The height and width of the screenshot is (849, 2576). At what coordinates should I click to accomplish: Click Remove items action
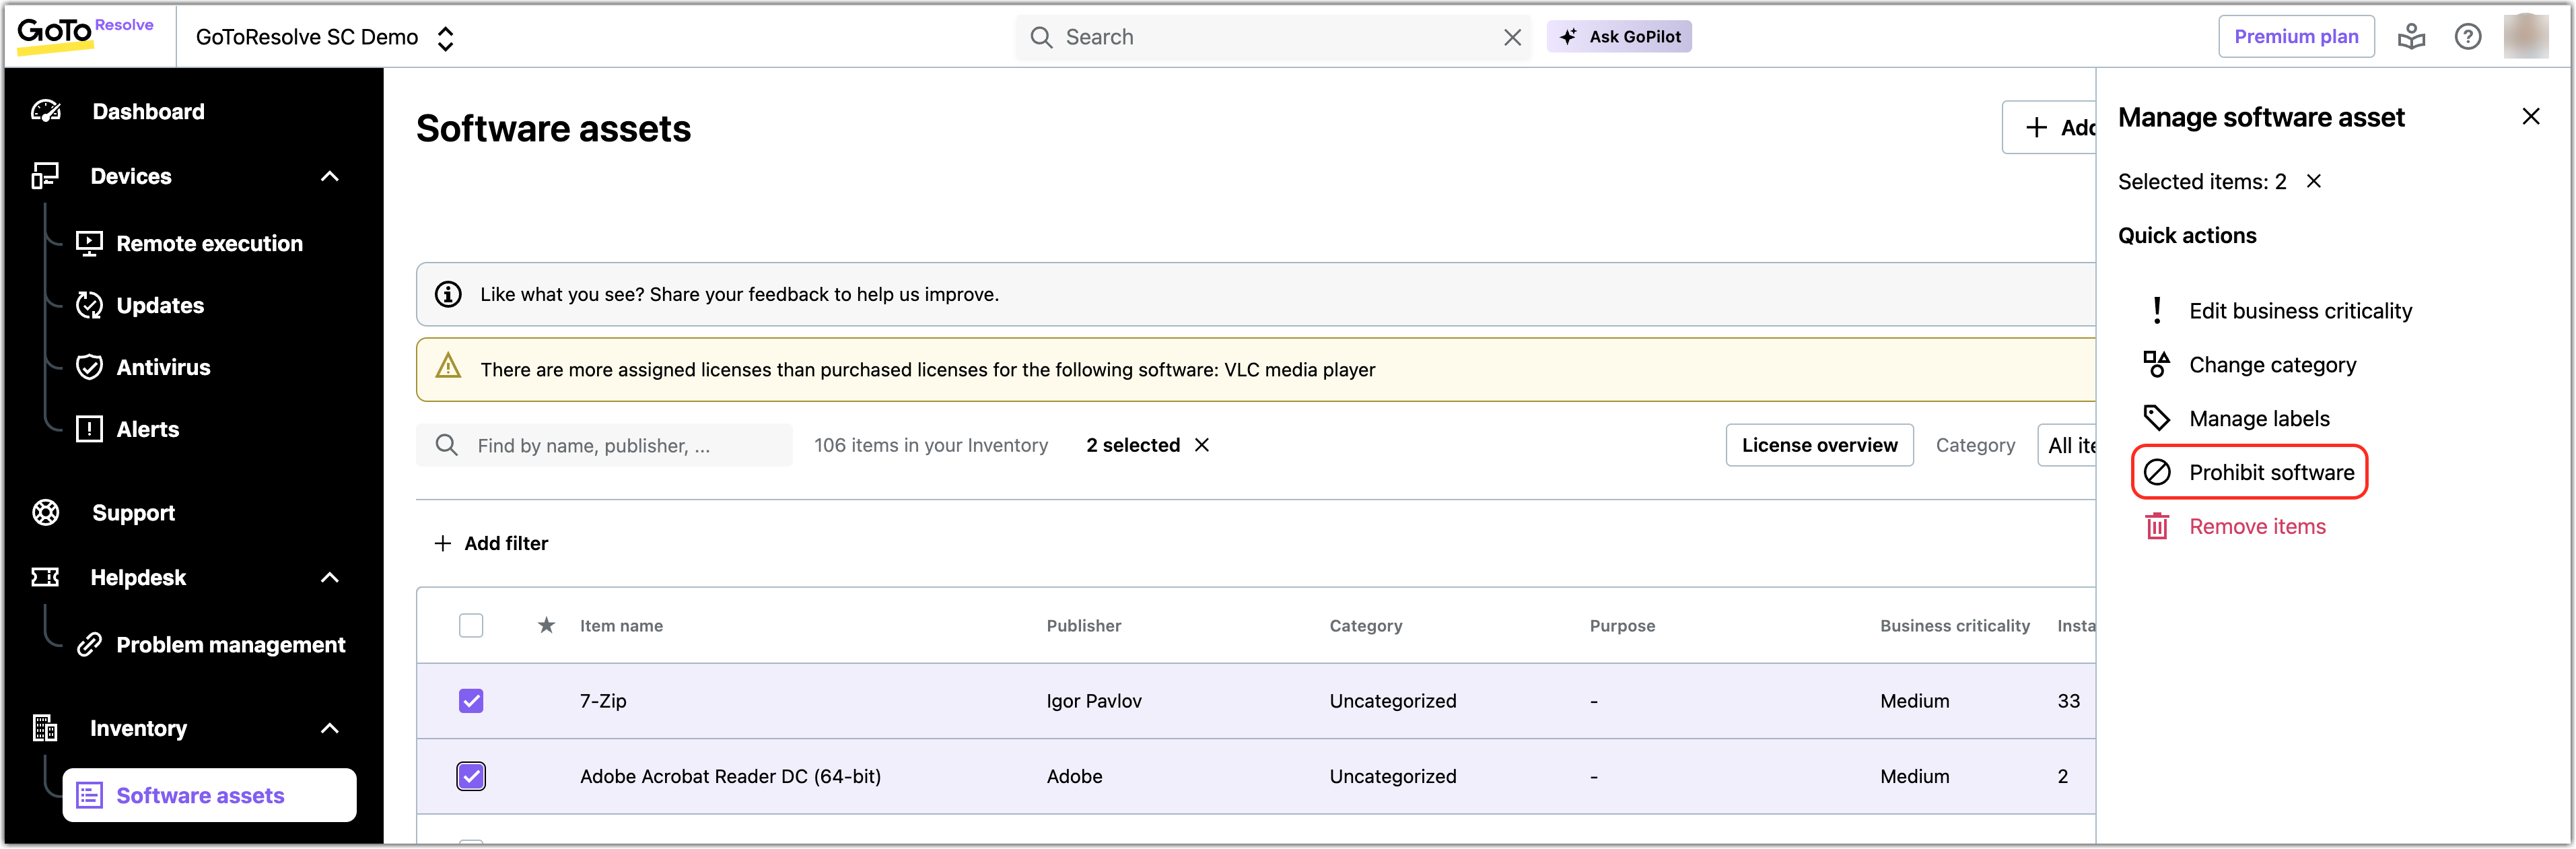click(2257, 526)
